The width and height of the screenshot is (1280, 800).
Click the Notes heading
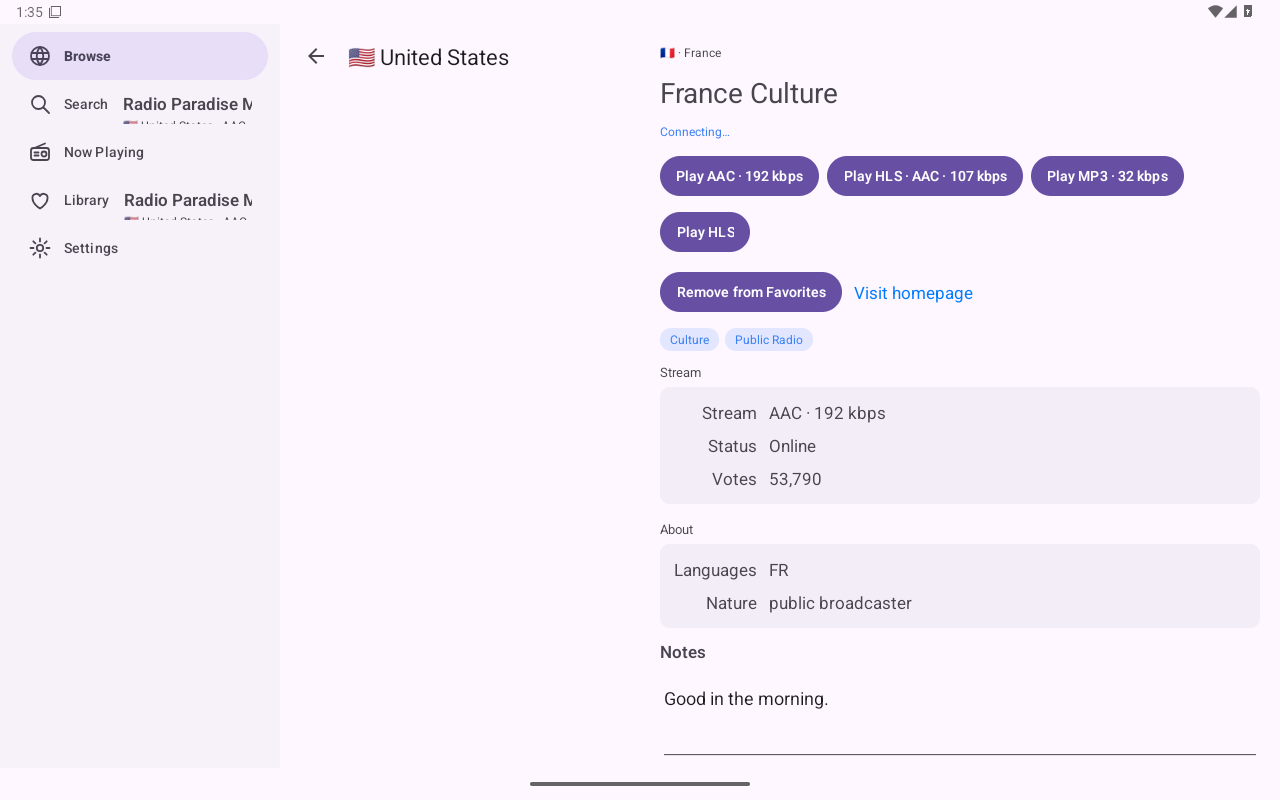click(x=683, y=652)
